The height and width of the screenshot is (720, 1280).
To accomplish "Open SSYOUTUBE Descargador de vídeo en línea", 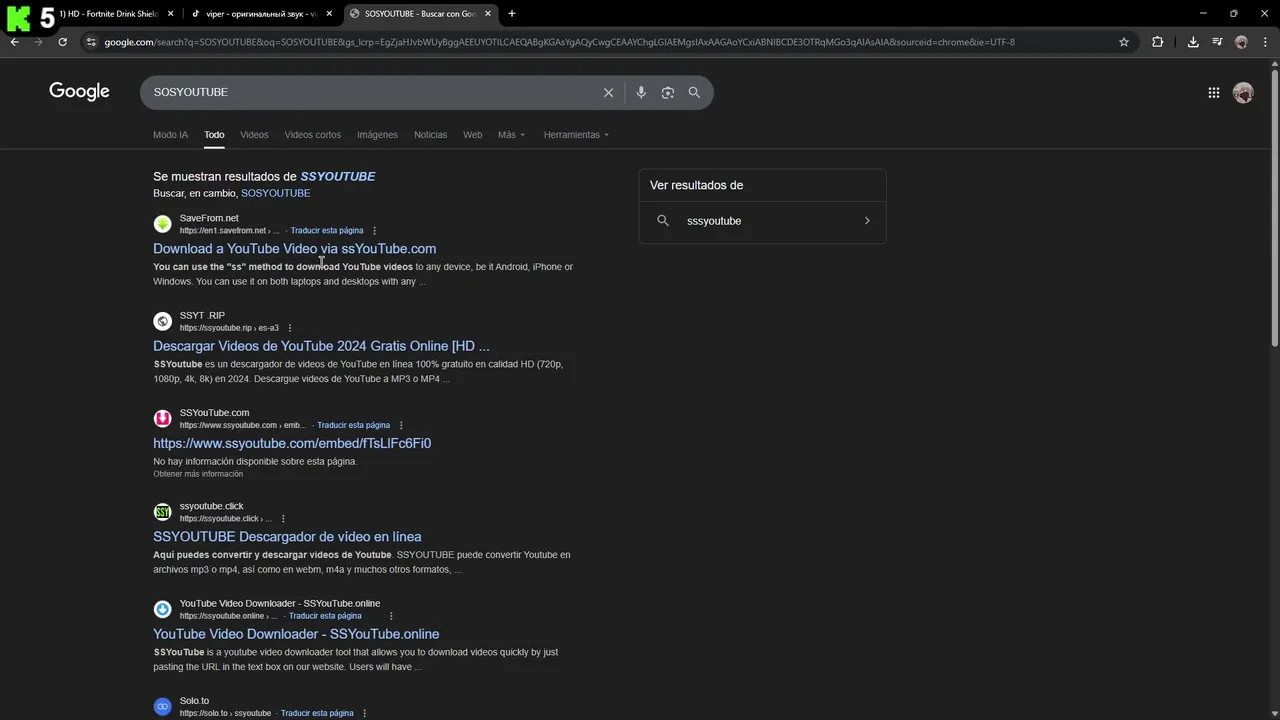I will (x=287, y=537).
